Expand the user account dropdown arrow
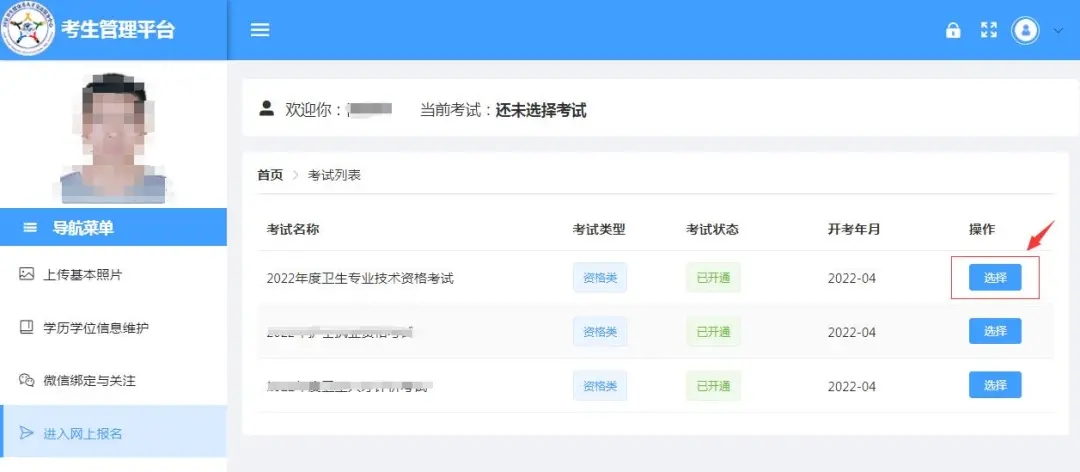This screenshot has width=1080, height=472. (x=1059, y=30)
